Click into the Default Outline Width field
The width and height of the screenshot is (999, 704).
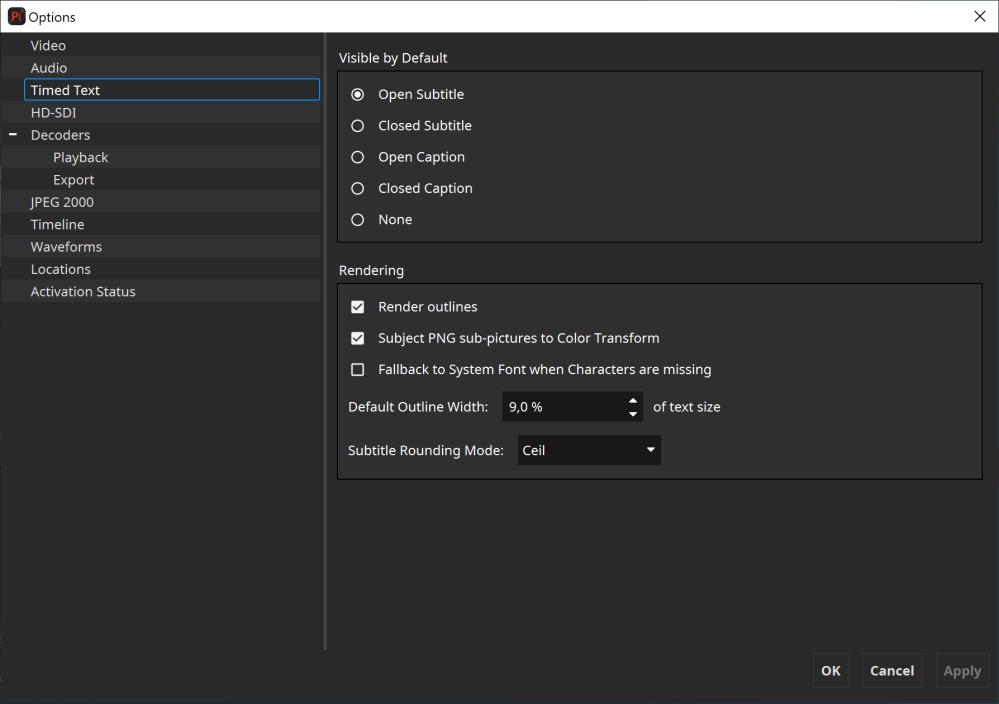[560, 407]
